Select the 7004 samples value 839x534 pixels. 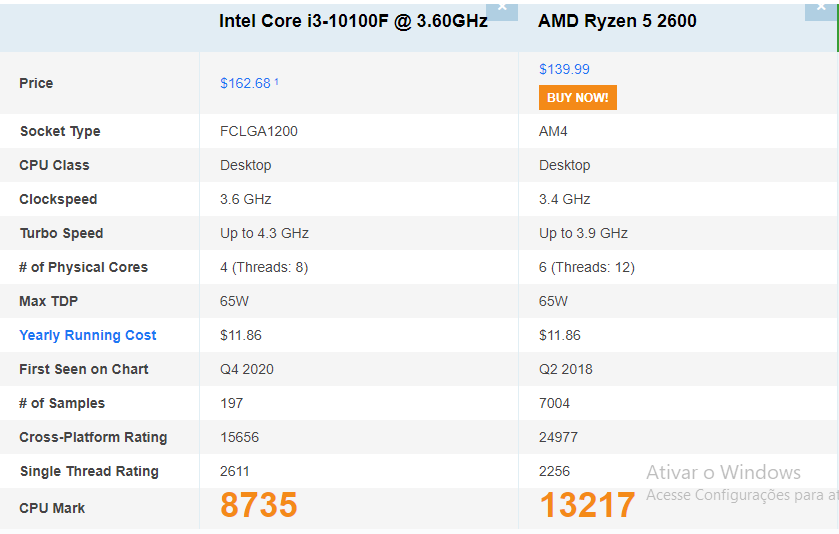[554, 403]
